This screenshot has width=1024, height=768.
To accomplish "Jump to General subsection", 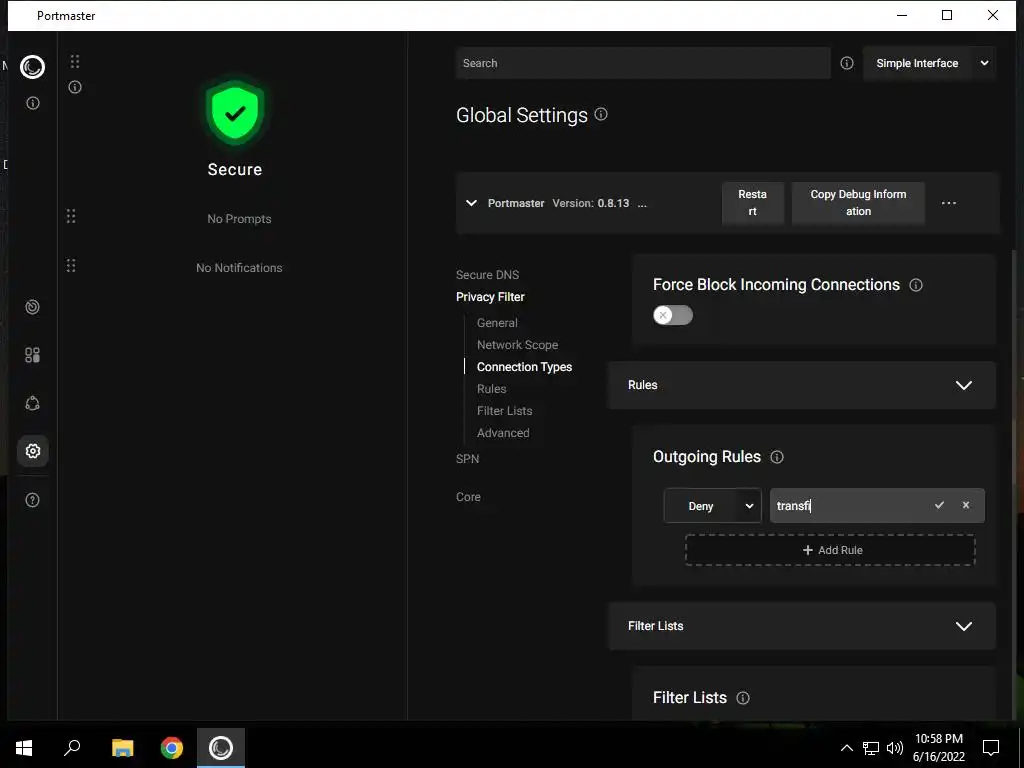I will tap(497, 323).
